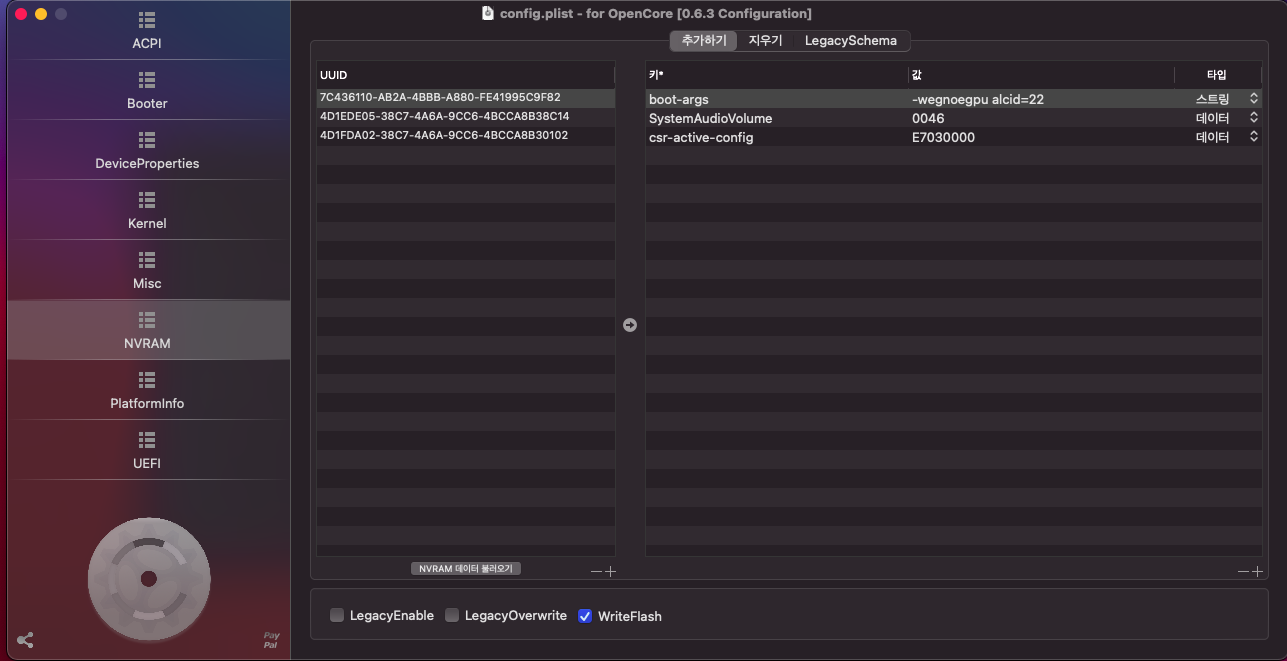Open the PlatformInfo section in sidebar
Screen dimensions: 1287x661
coord(147,390)
